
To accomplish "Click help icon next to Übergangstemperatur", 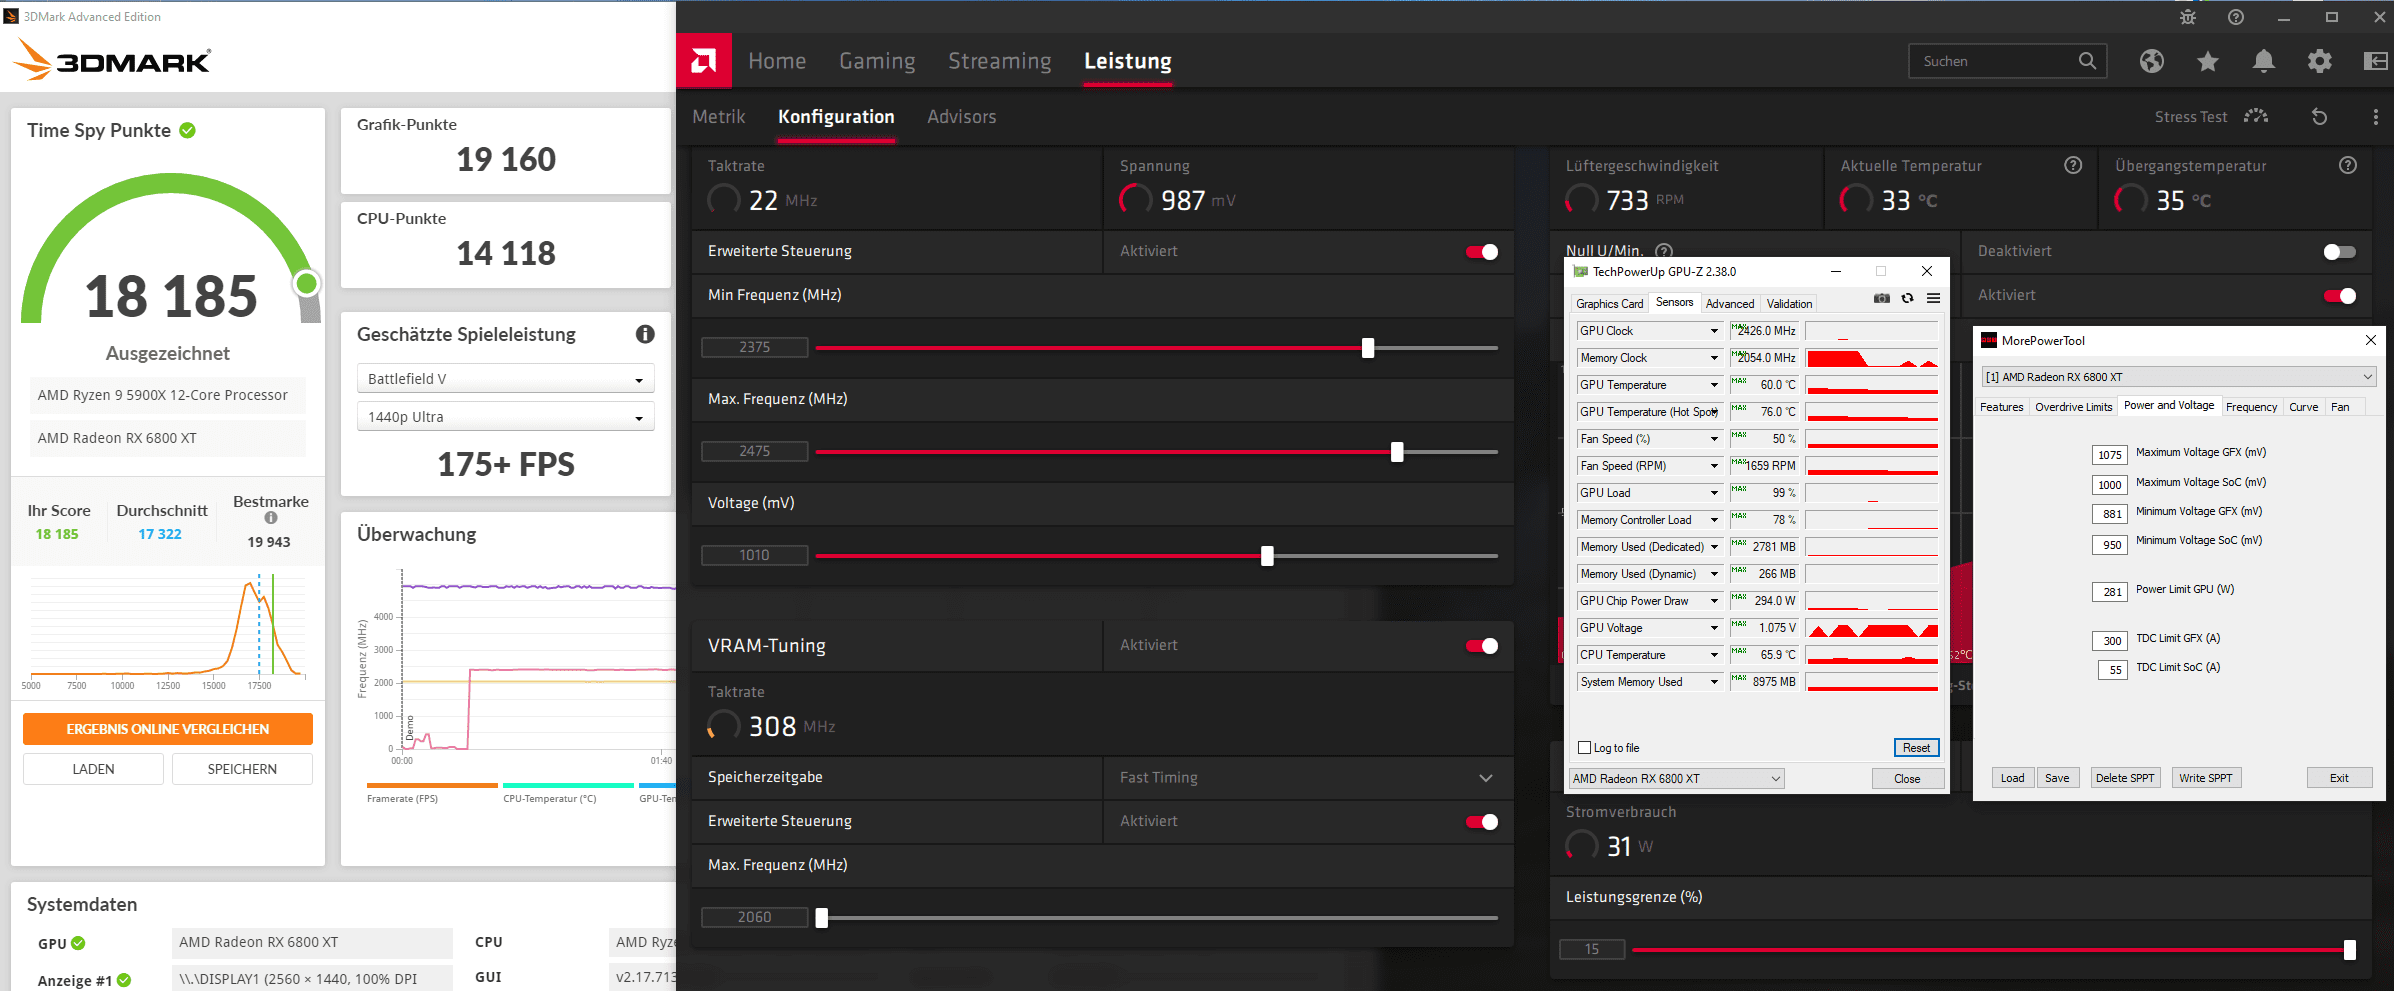I will [x=2348, y=165].
